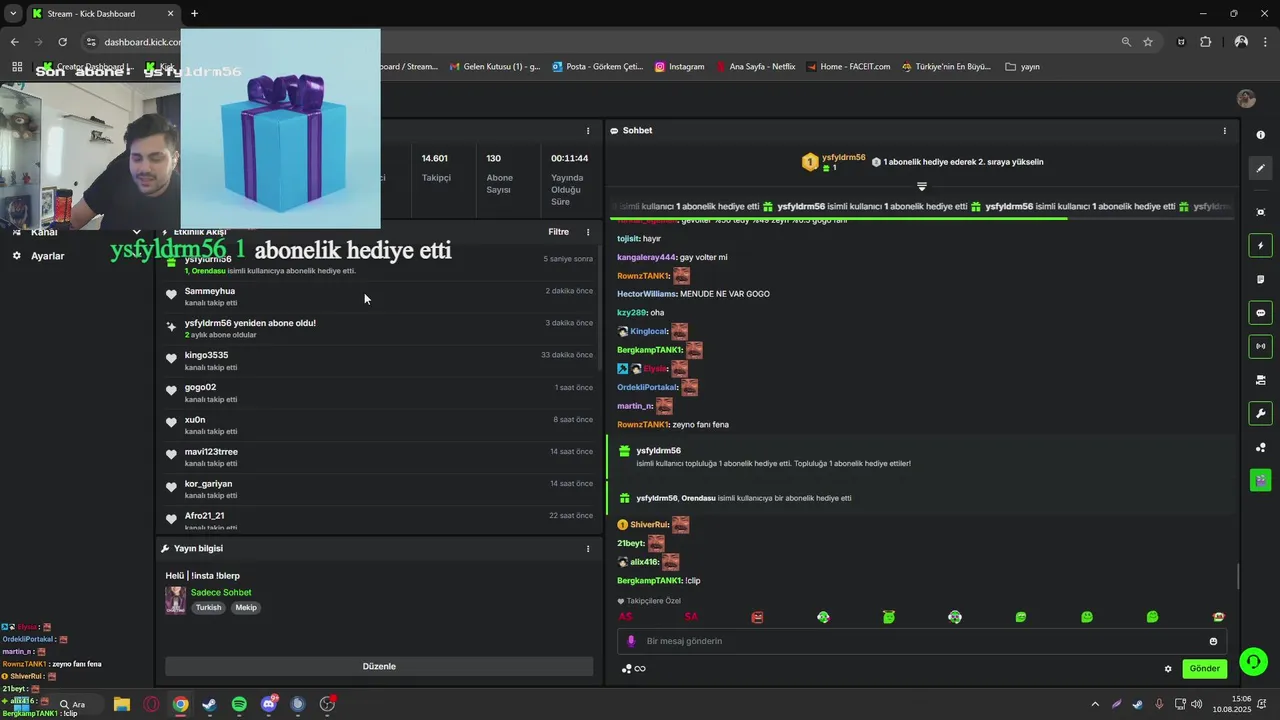Open Discord from the taskbar

coord(268,704)
